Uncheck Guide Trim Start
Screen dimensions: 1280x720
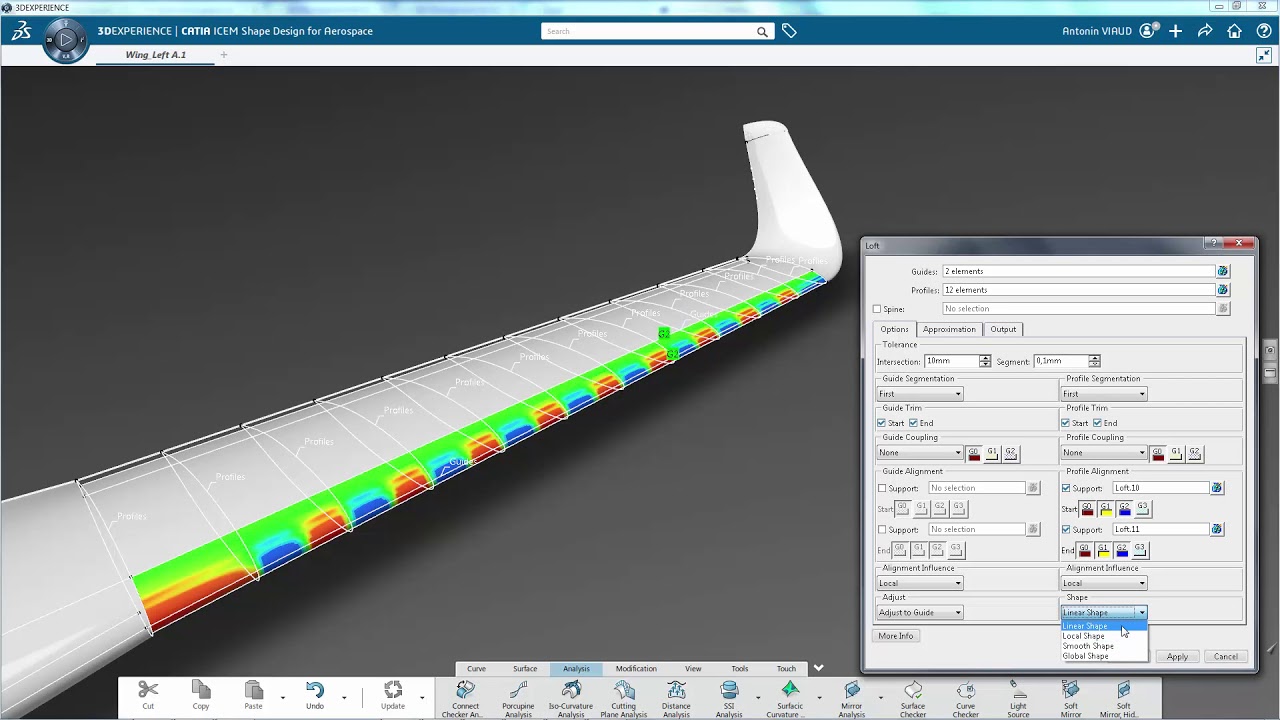(883, 423)
